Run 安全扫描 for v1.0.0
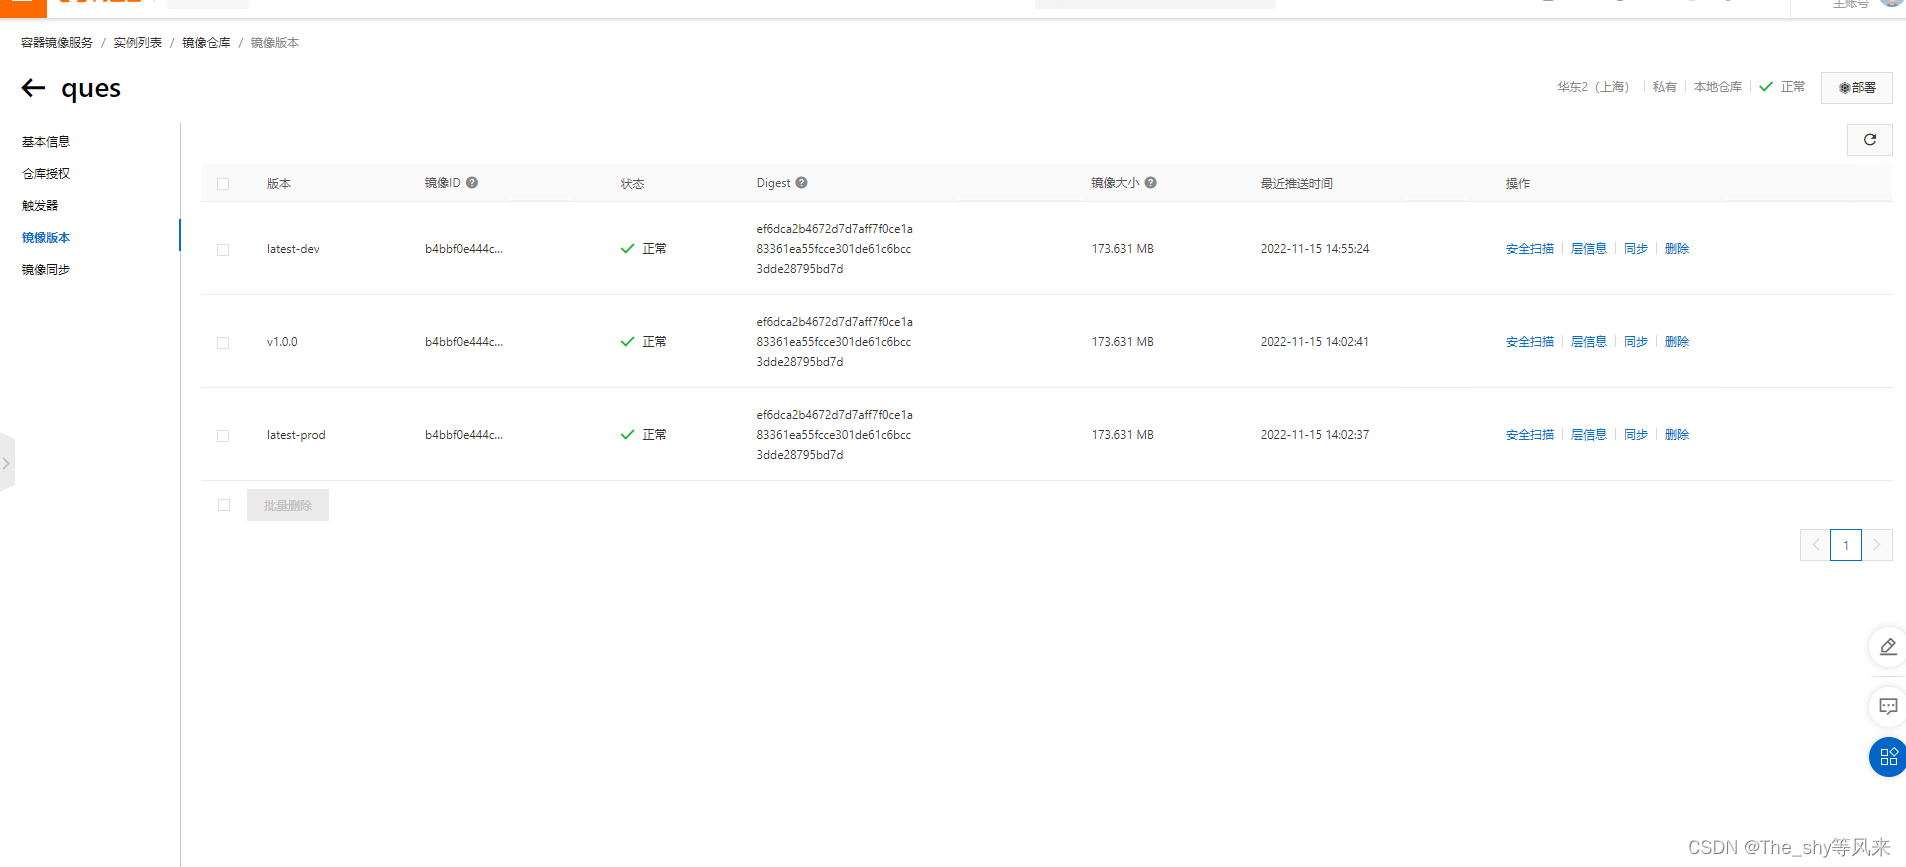This screenshot has height=867, width=1906. (x=1530, y=342)
